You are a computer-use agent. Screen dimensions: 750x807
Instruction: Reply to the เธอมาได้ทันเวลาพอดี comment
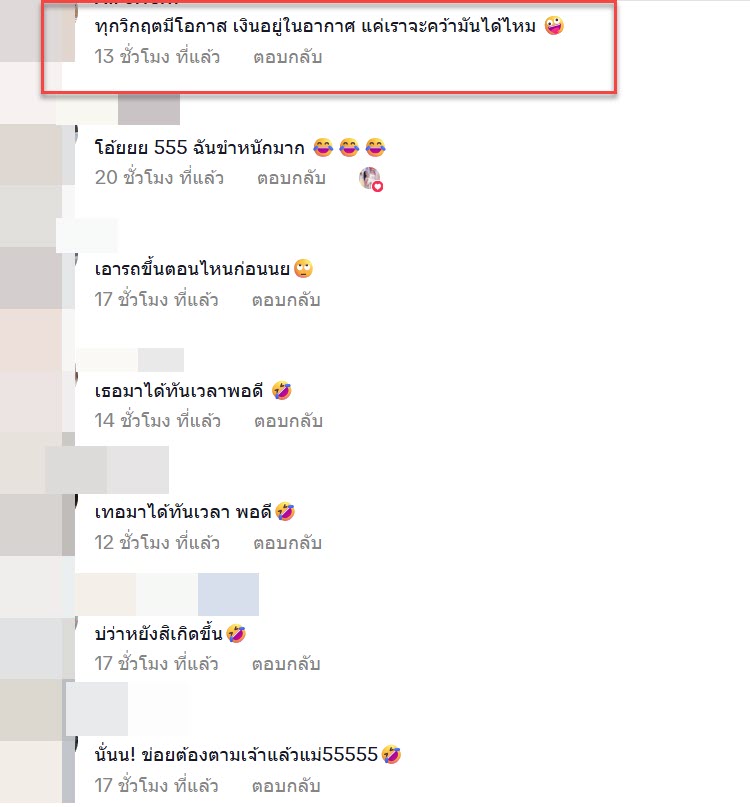[288, 421]
